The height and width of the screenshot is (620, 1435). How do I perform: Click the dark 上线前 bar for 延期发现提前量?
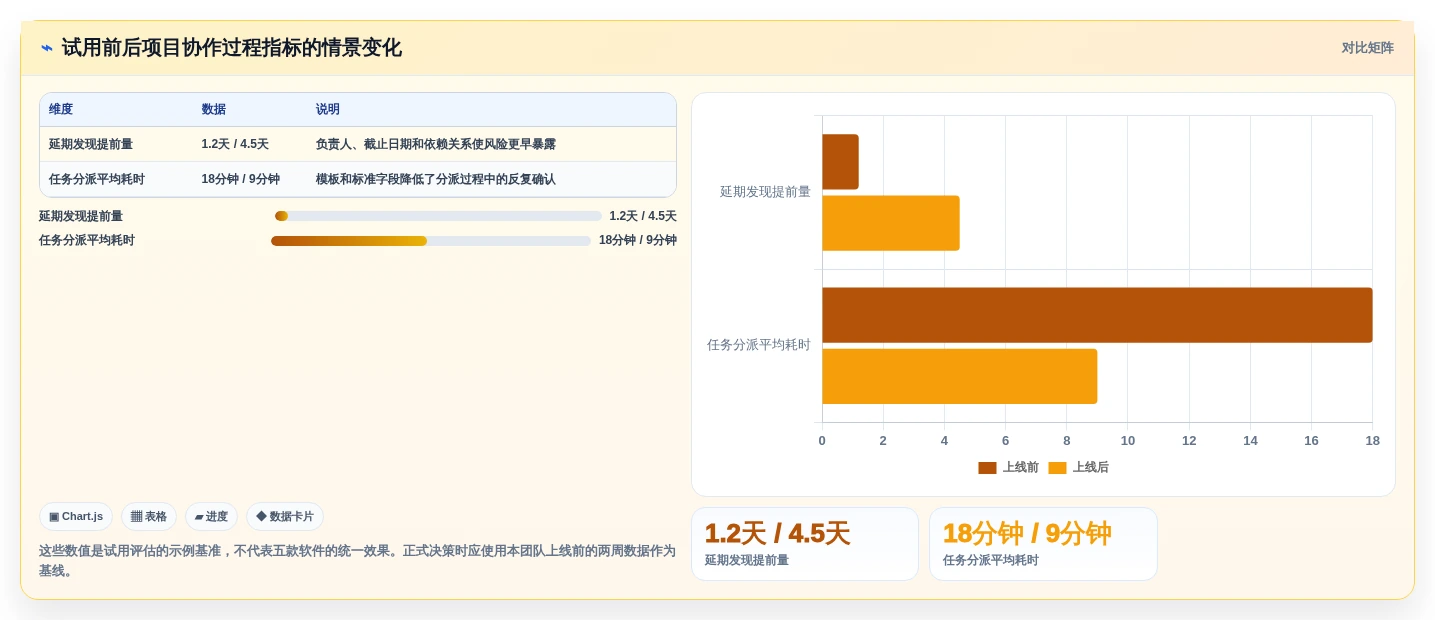840,162
